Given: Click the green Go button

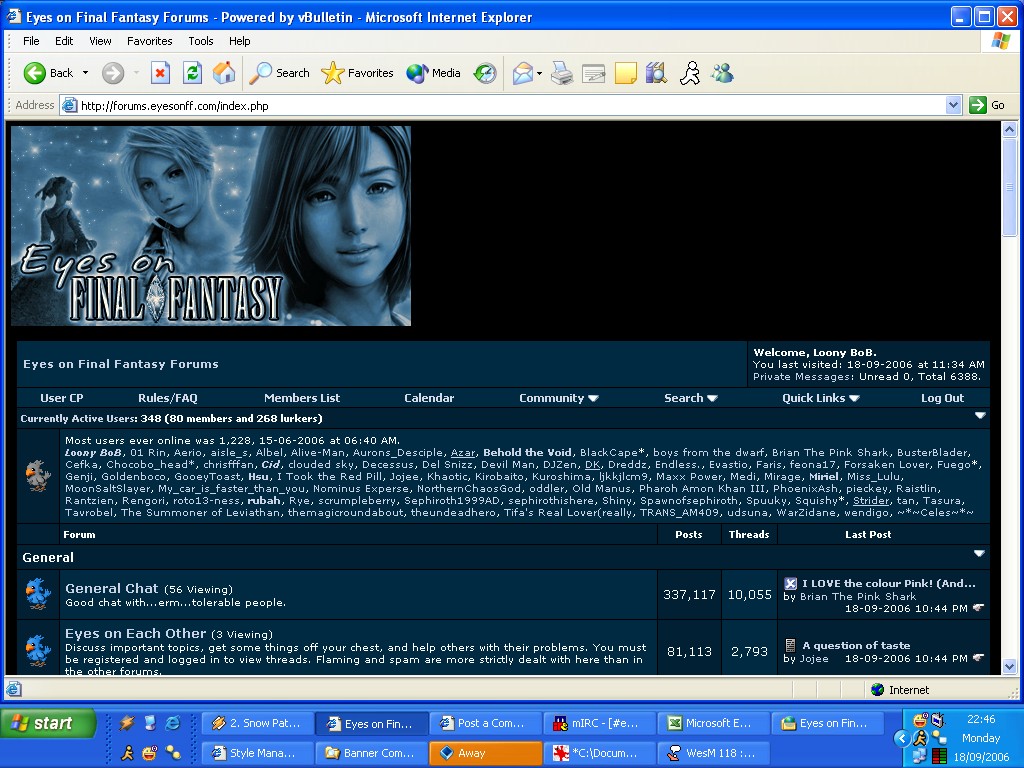Looking at the screenshot, I should (987, 105).
